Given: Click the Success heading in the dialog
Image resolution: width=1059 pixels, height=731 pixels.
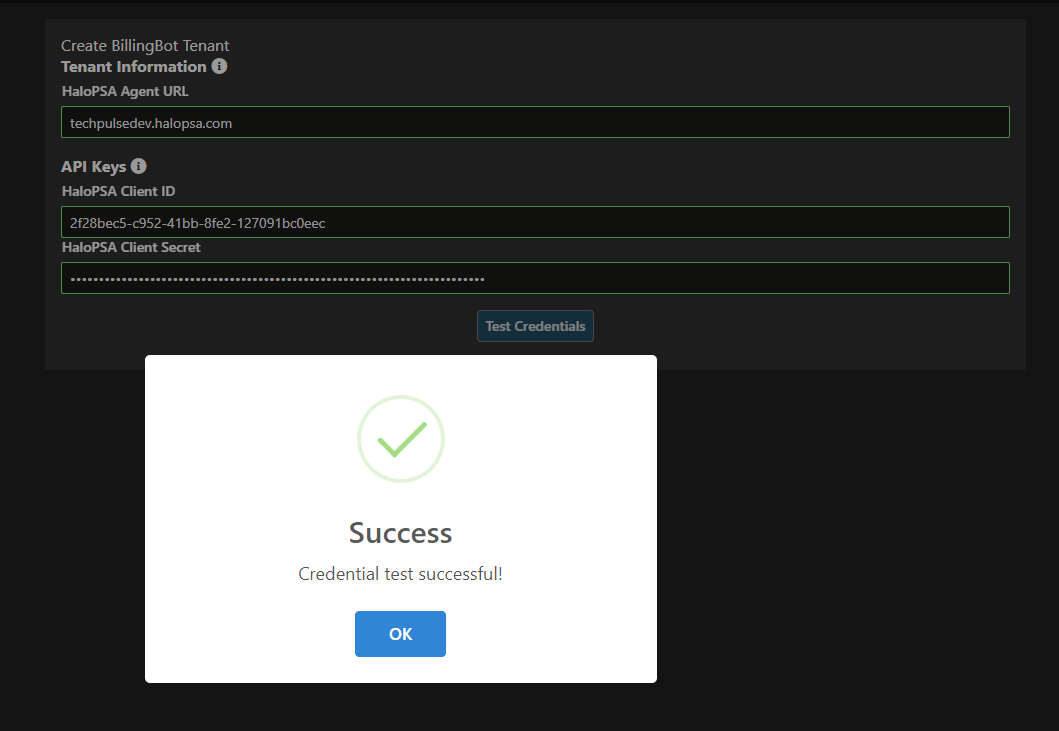Looking at the screenshot, I should (401, 533).
